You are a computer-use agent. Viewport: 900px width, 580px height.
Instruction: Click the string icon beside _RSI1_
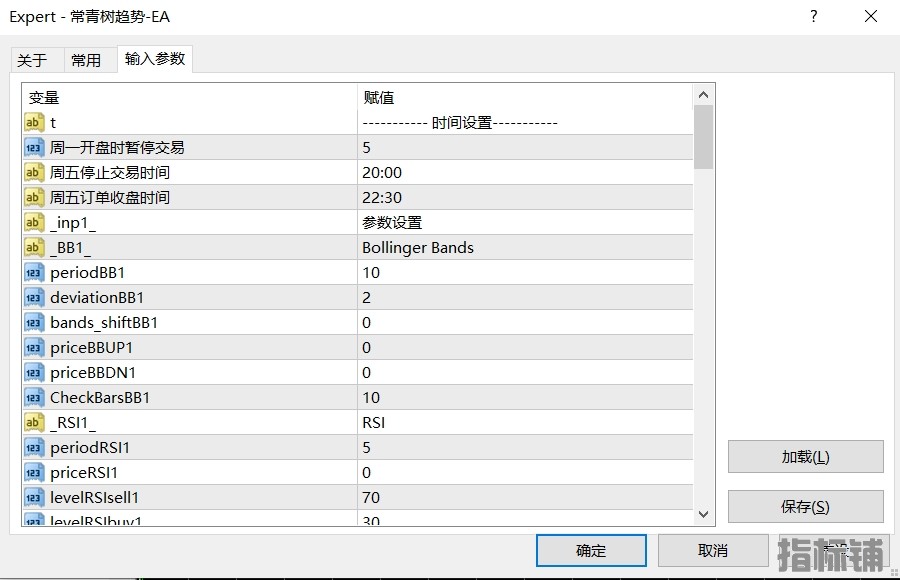coord(34,422)
